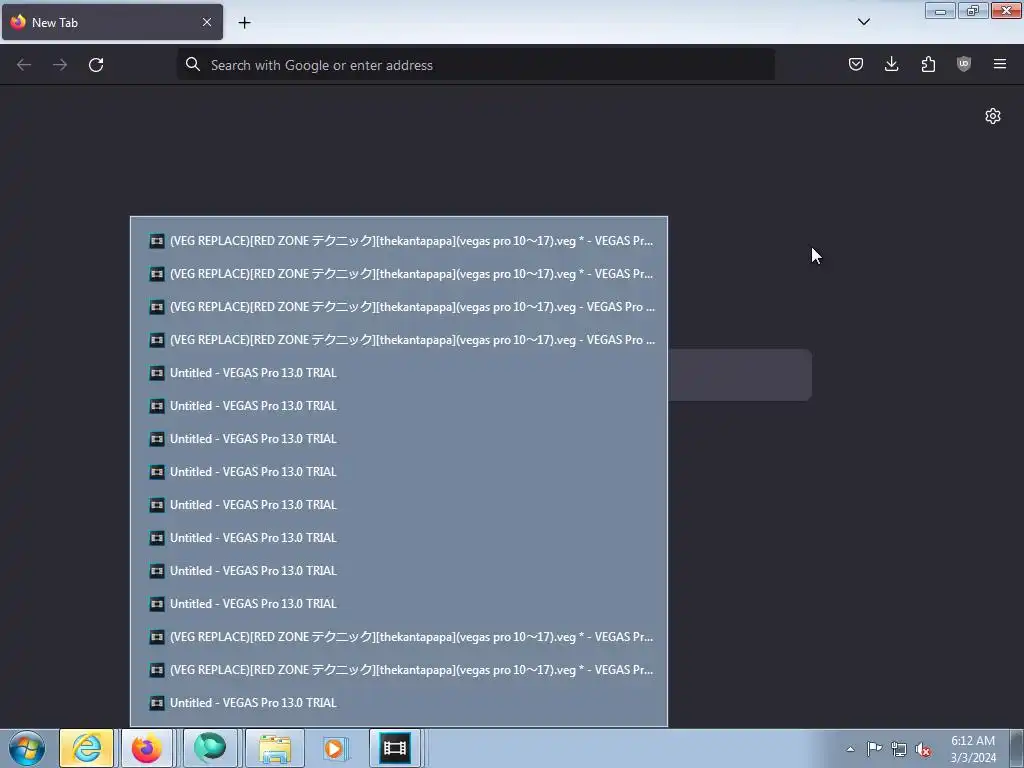The height and width of the screenshot is (768, 1024).
Task: Reload the current Firefox page
Action: click(96, 65)
